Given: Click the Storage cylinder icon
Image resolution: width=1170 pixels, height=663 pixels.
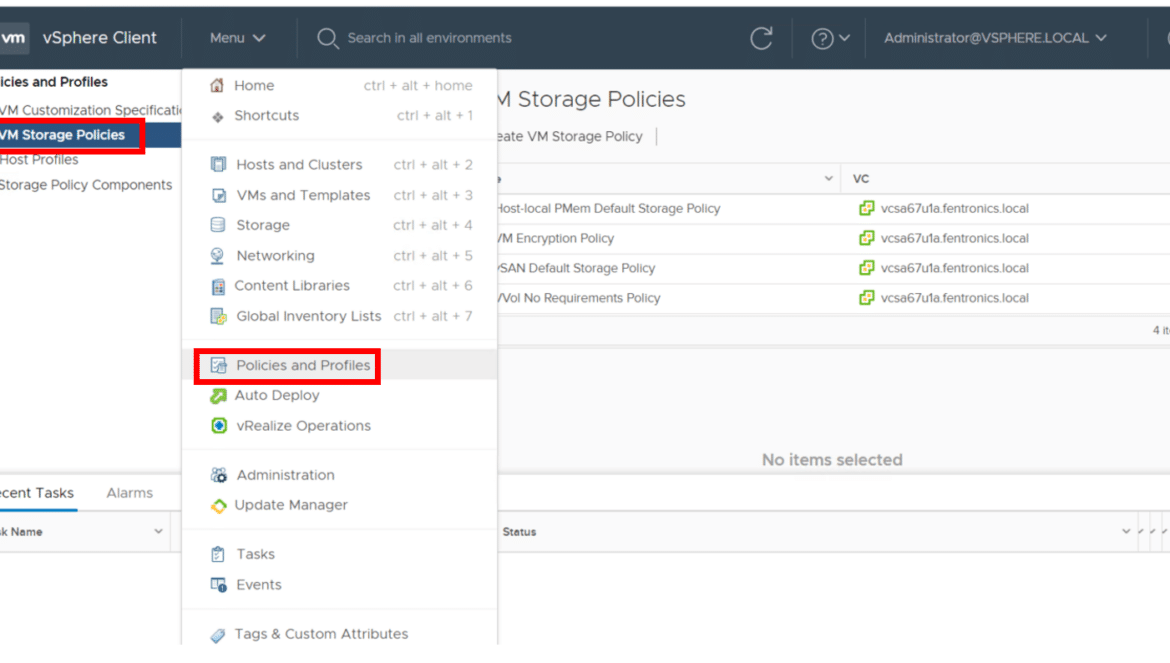Looking at the screenshot, I should (218, 225).
